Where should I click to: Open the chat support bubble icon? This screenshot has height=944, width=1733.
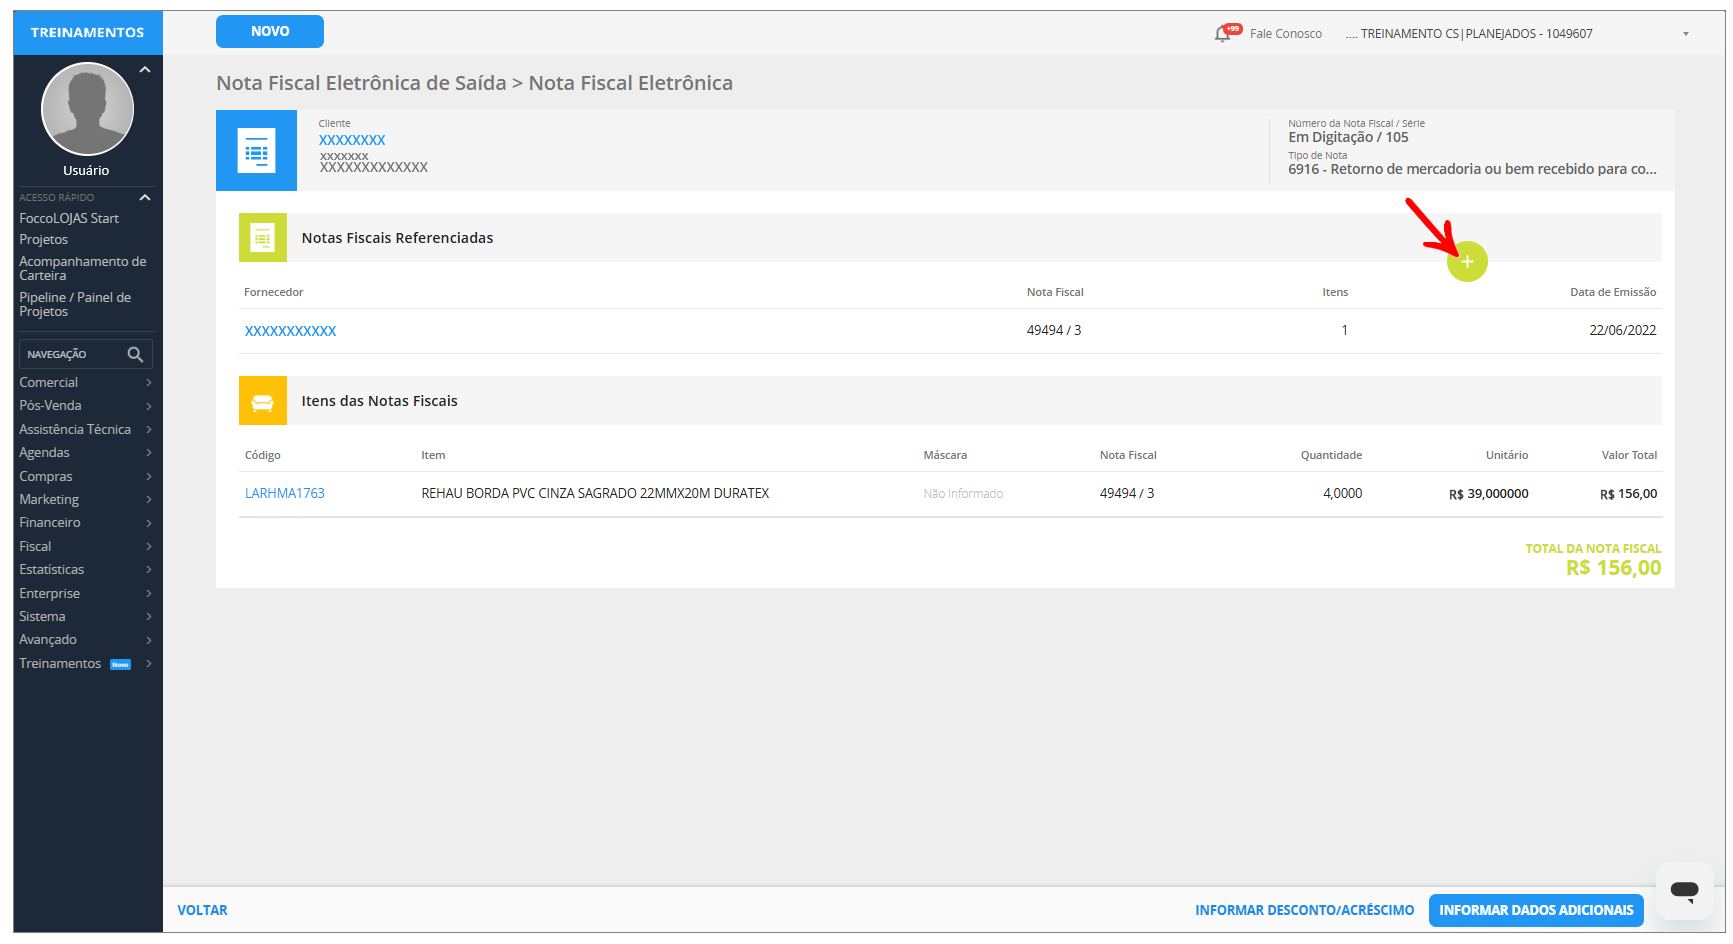(1684, 890)
